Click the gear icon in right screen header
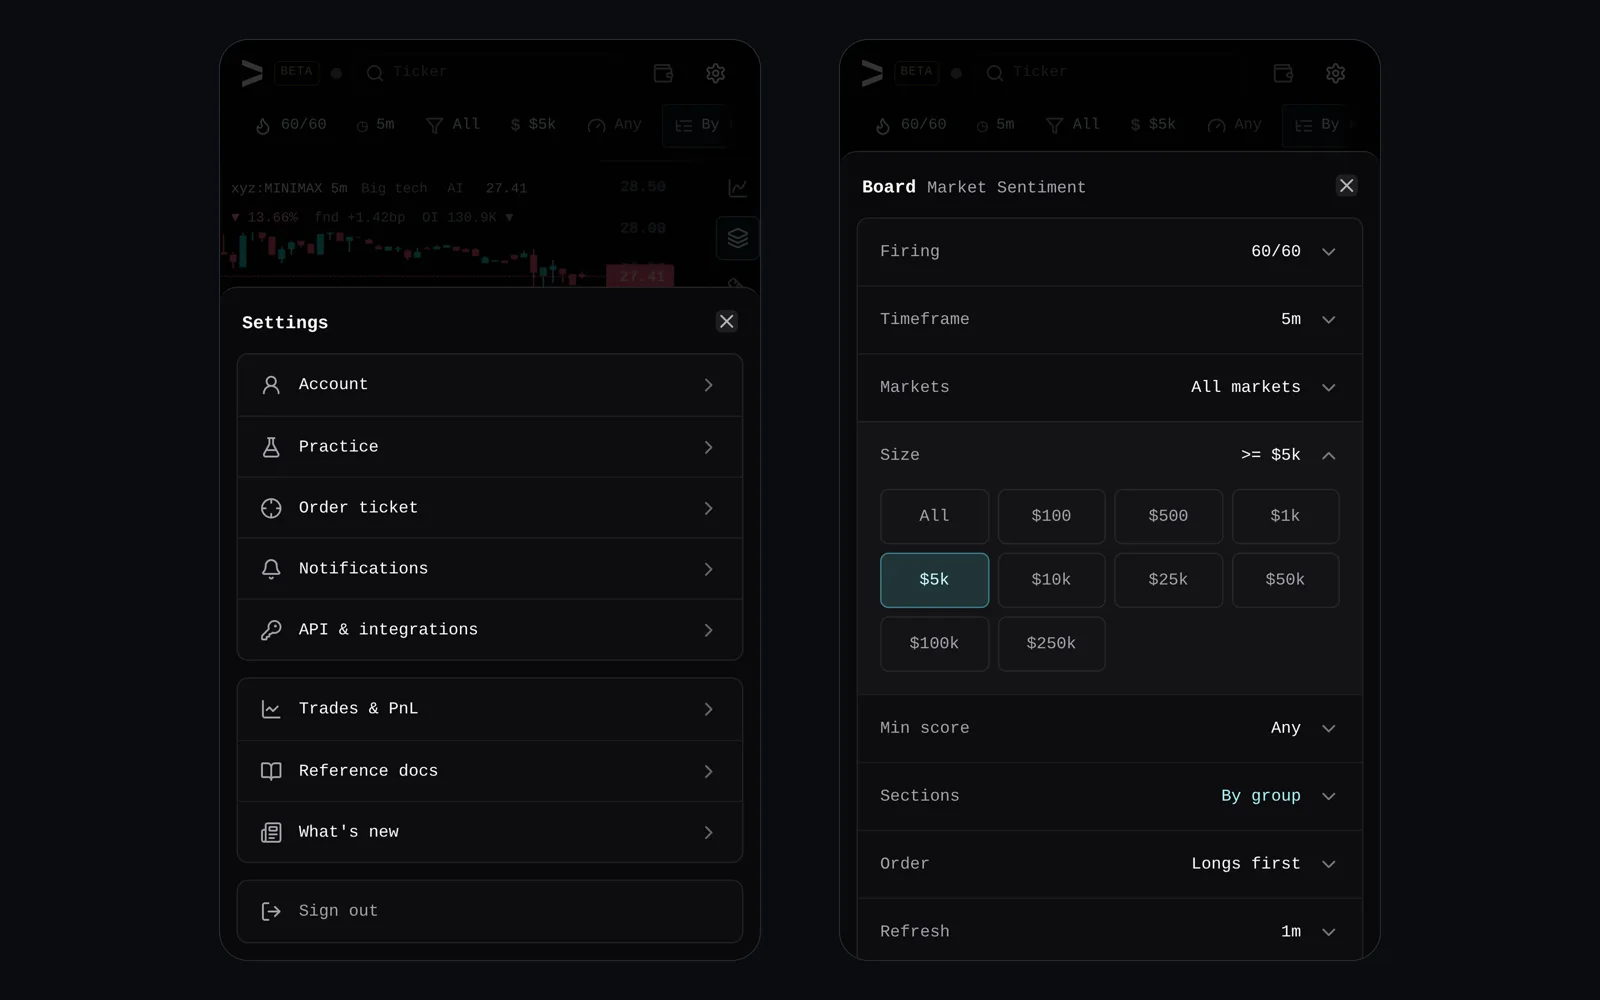This screenshot has width=1600, height=1000. pos(1335,73)
